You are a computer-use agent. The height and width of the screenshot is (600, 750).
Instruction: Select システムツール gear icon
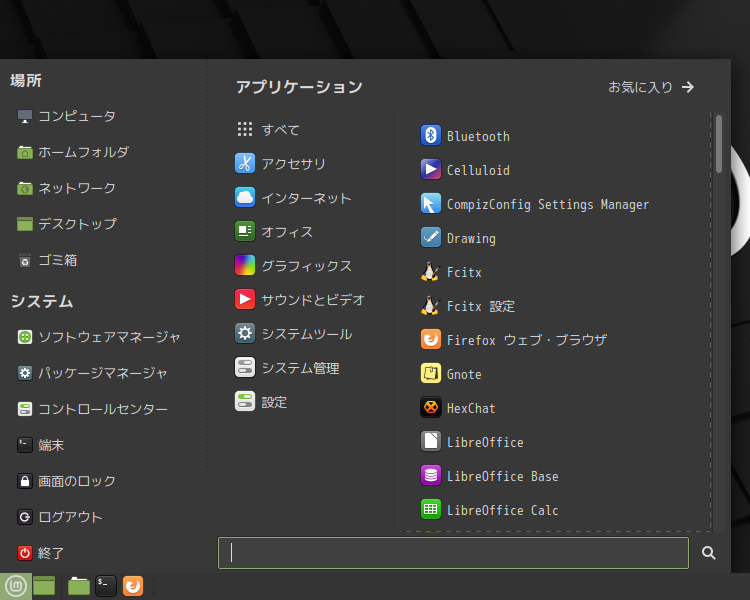tap(245, 333)
